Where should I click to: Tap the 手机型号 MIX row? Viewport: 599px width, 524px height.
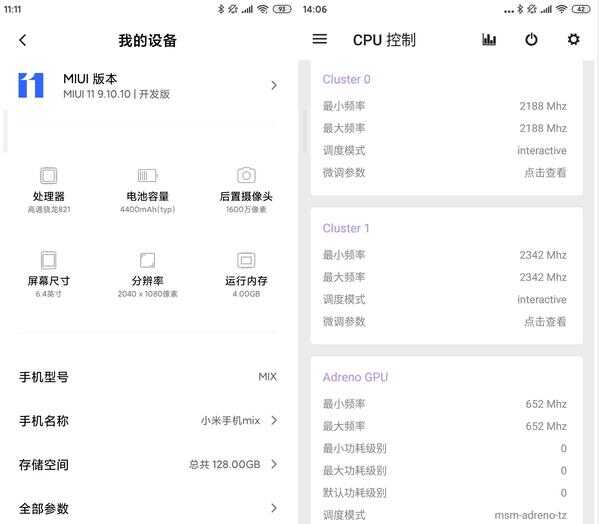tap(149, 377)
